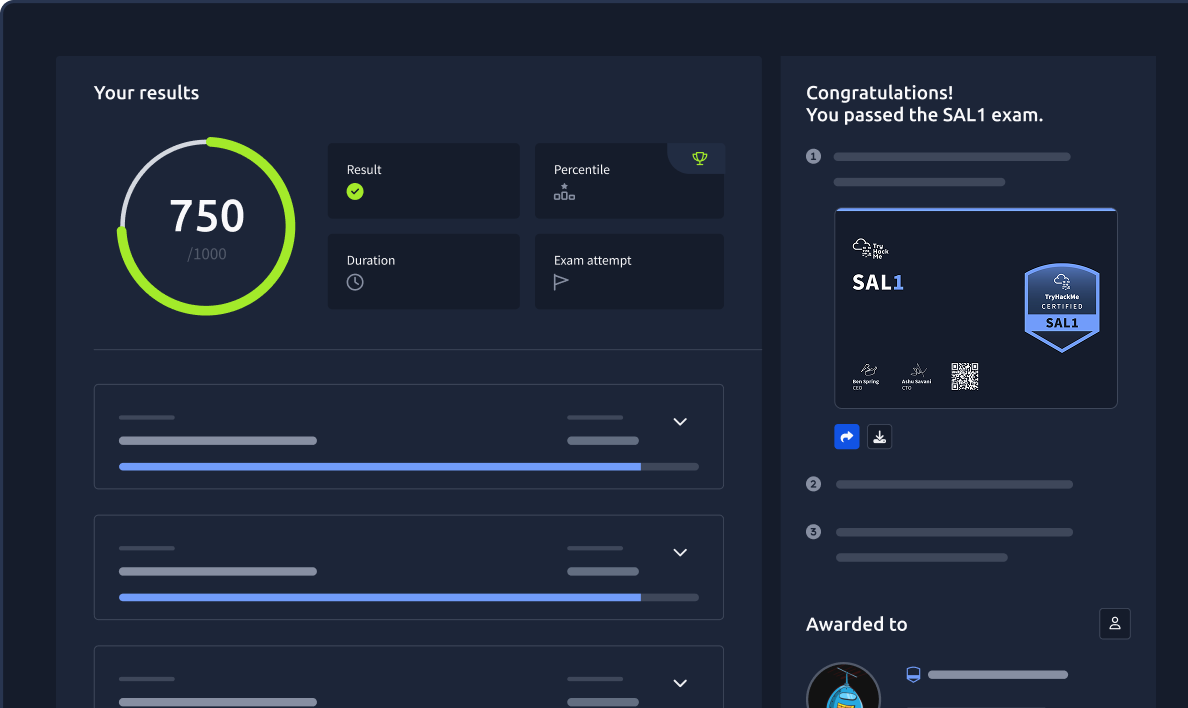Download the SAL1 certificate

point(879,437)
